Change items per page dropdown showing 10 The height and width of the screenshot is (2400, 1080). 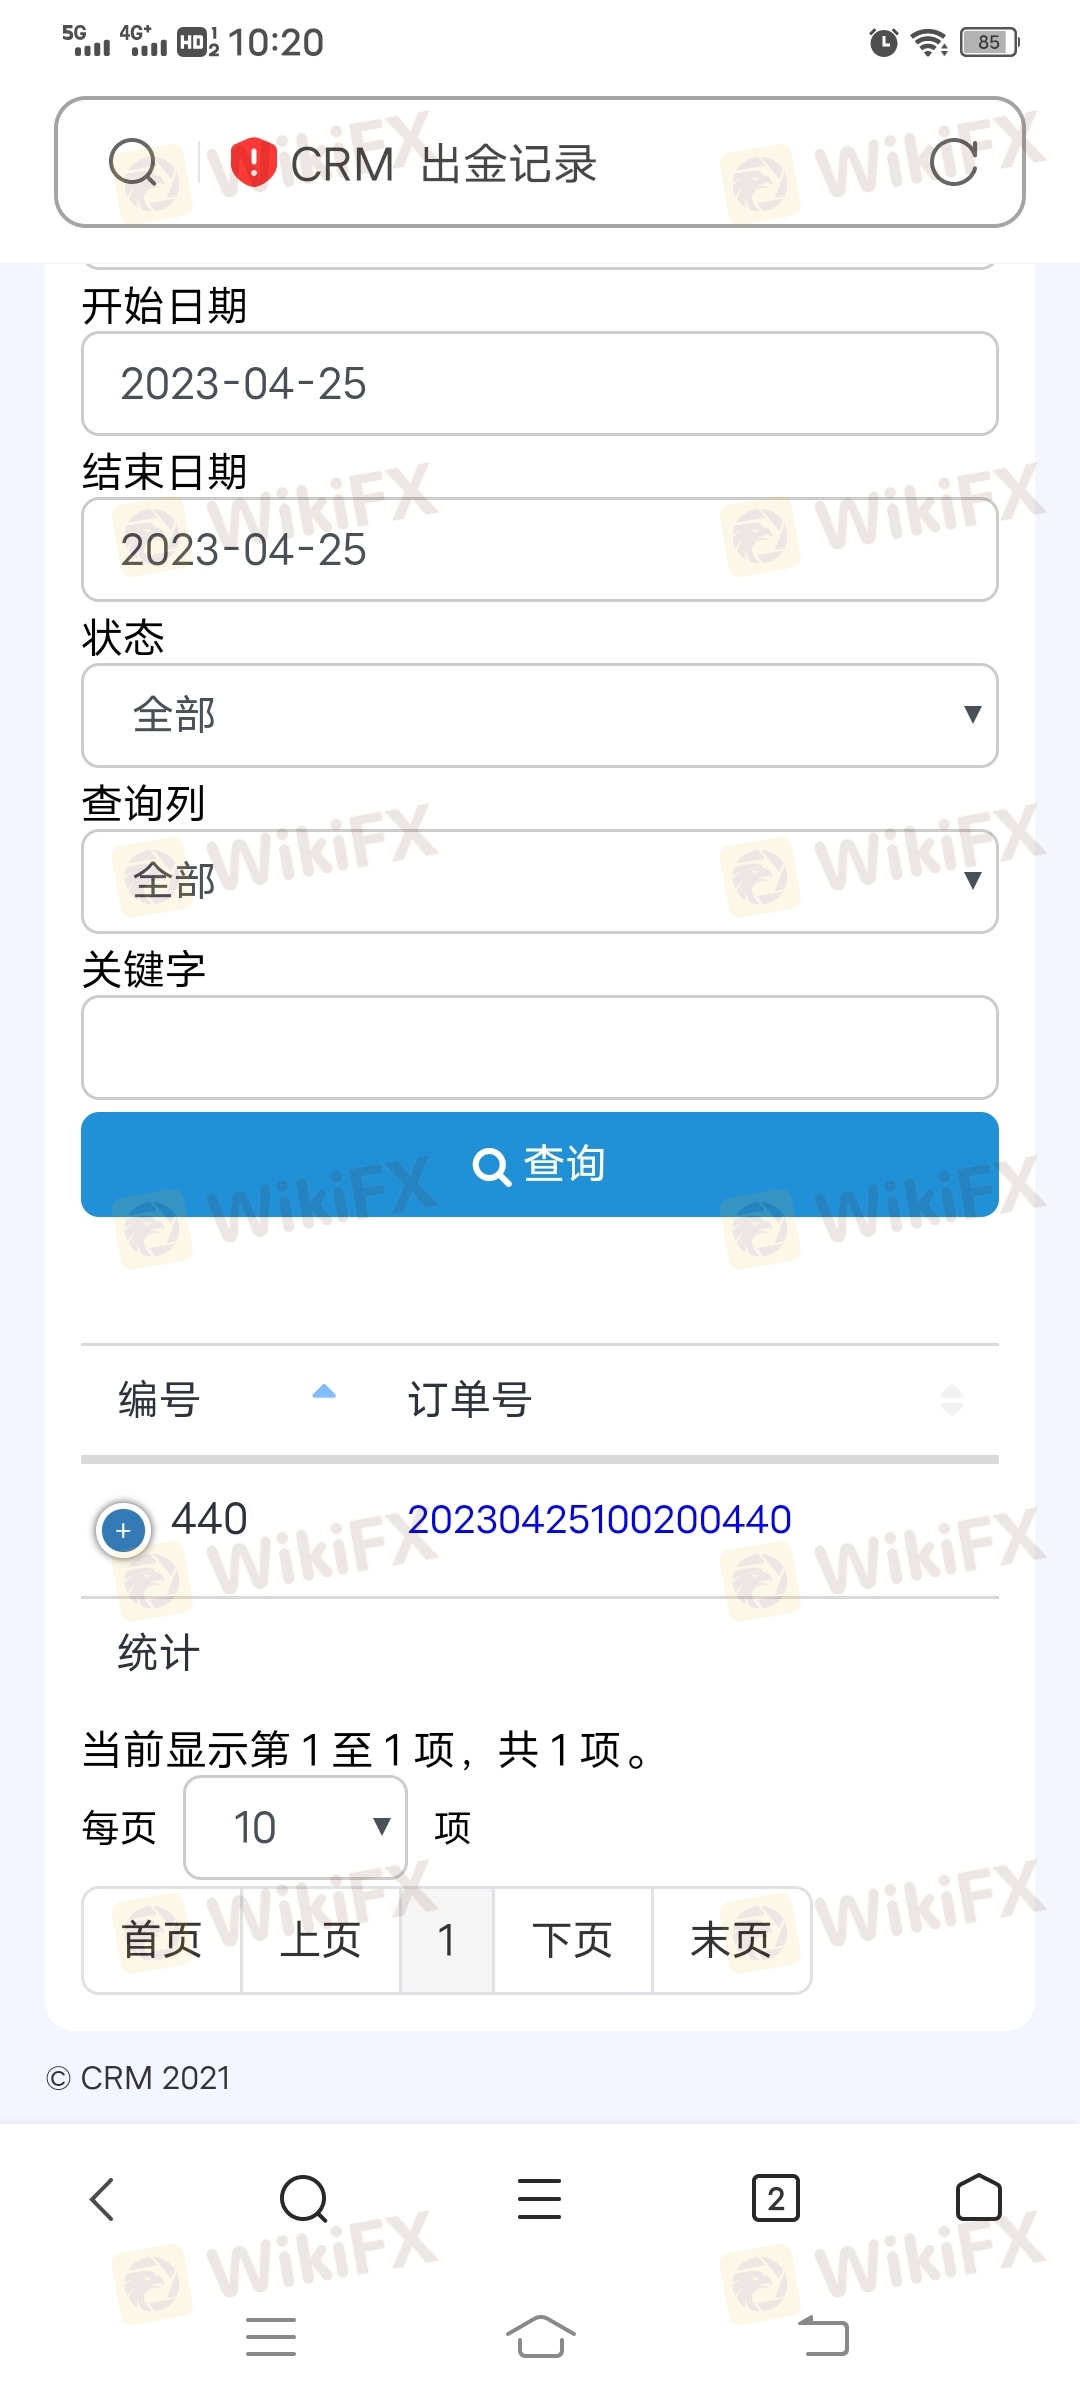point(295,1828)
